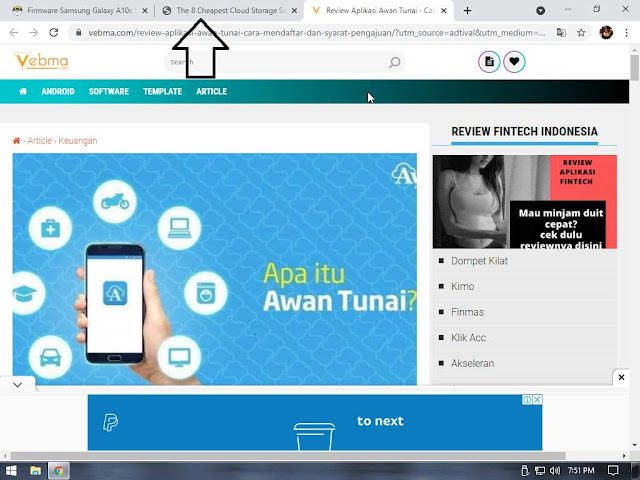This screenshot has height=480, width=640.
Task: Open Windows Start menu
Action: (11, 471)
